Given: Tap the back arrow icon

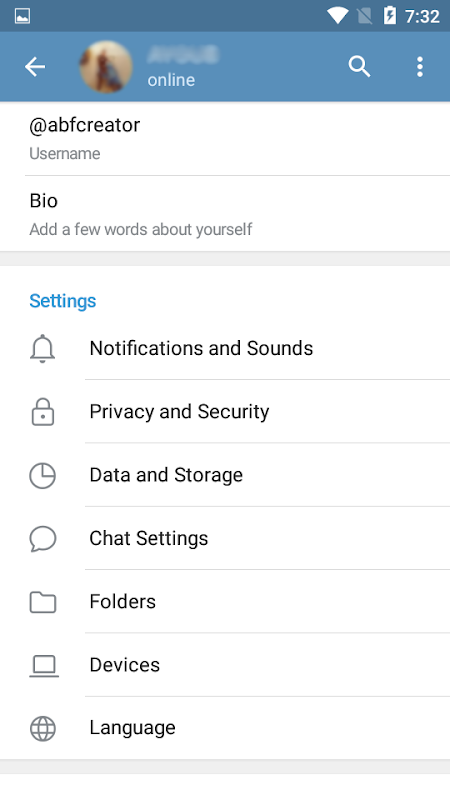Looking at the screenshot, I should 35,67.
